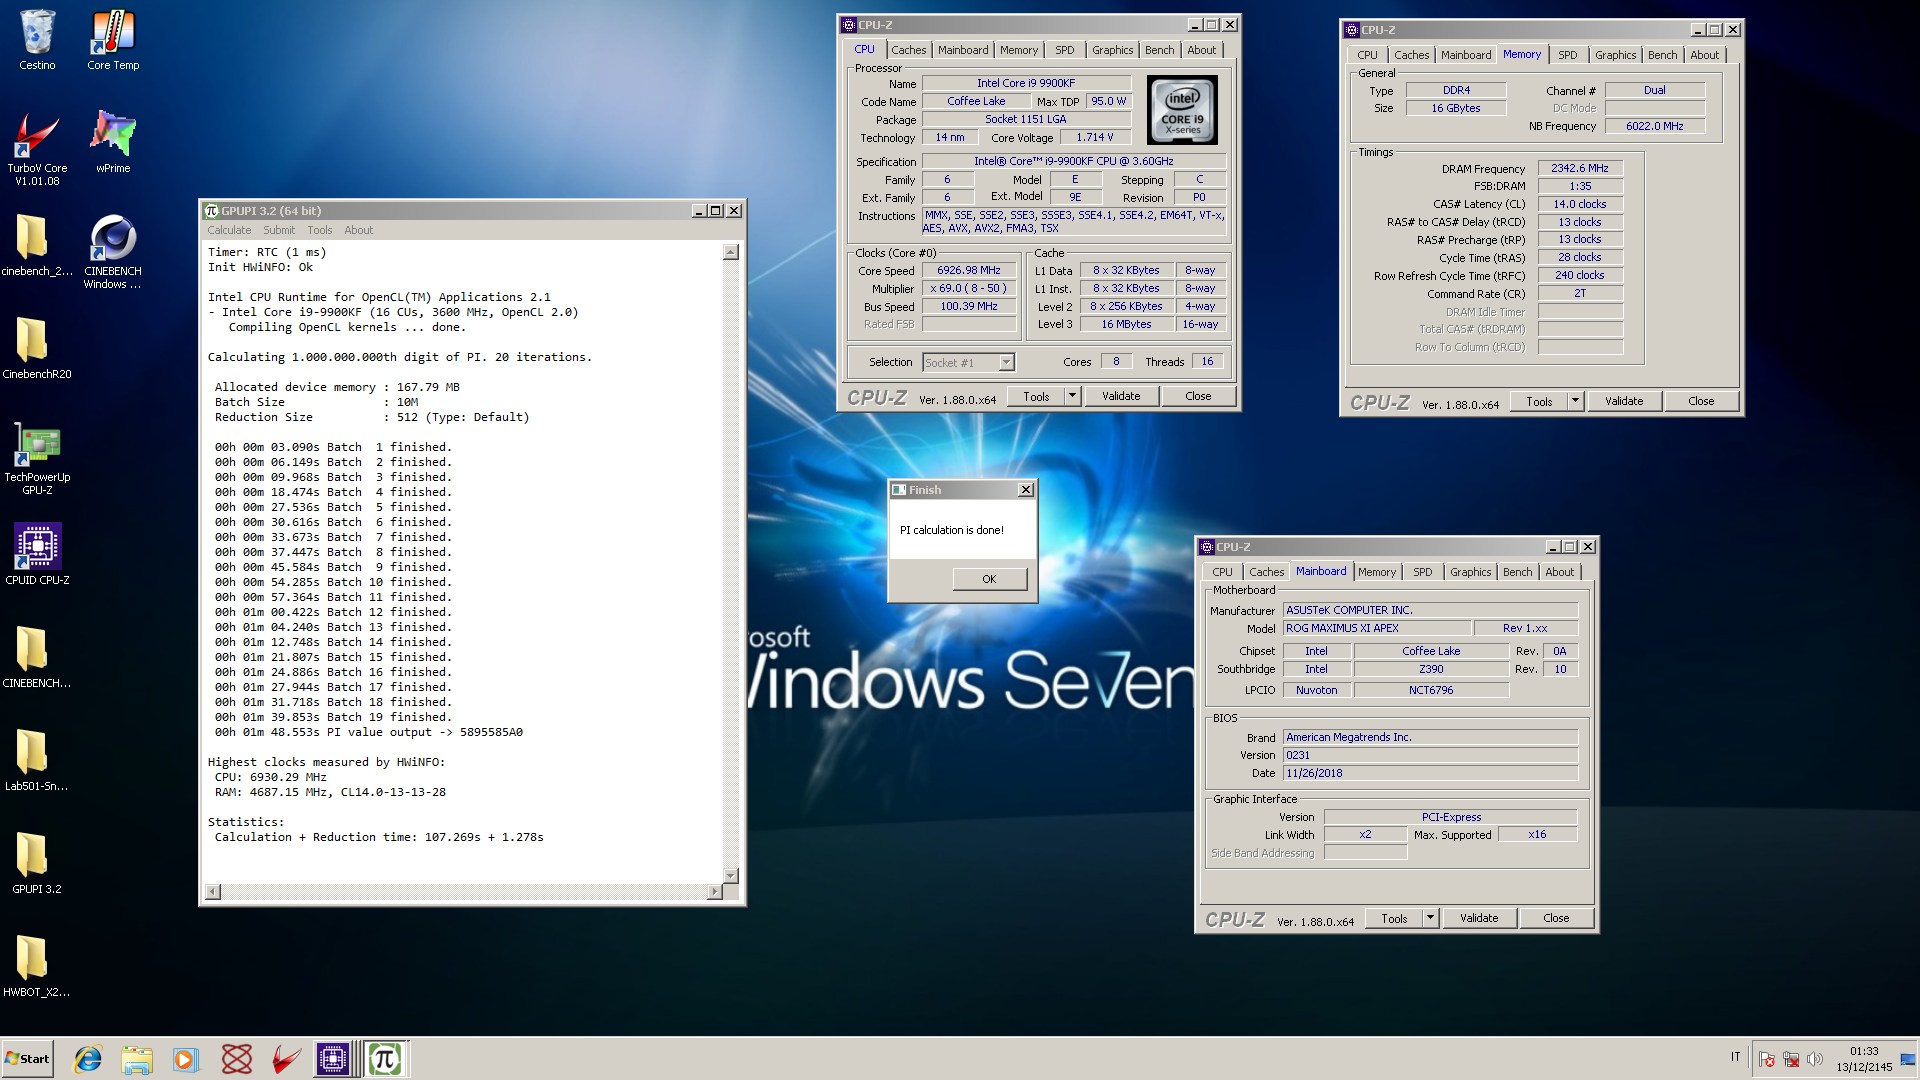This screenshot has height=1080, width=1920.
Task: Click the Start button on taskbar
Action: click(27, 1059)
